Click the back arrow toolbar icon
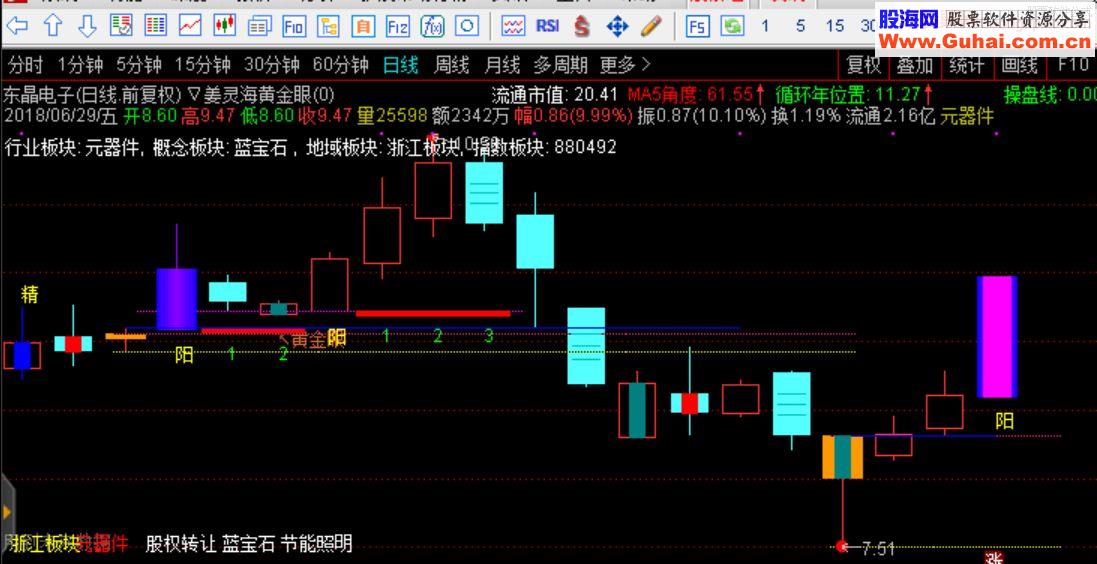The width and height of the screenshot is (1097, 564). [17, 27]
